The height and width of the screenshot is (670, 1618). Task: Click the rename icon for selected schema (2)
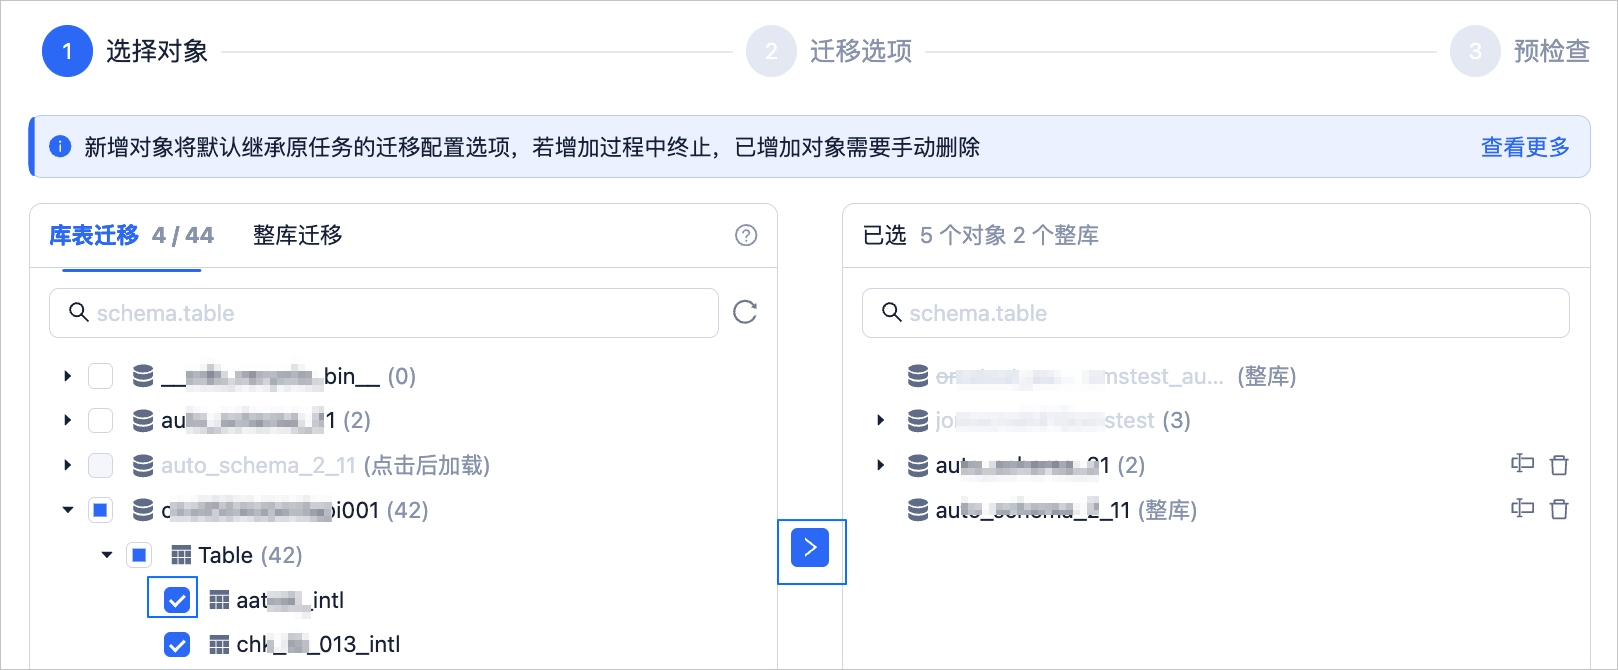pyautogui.click(x=1522, y=464)
